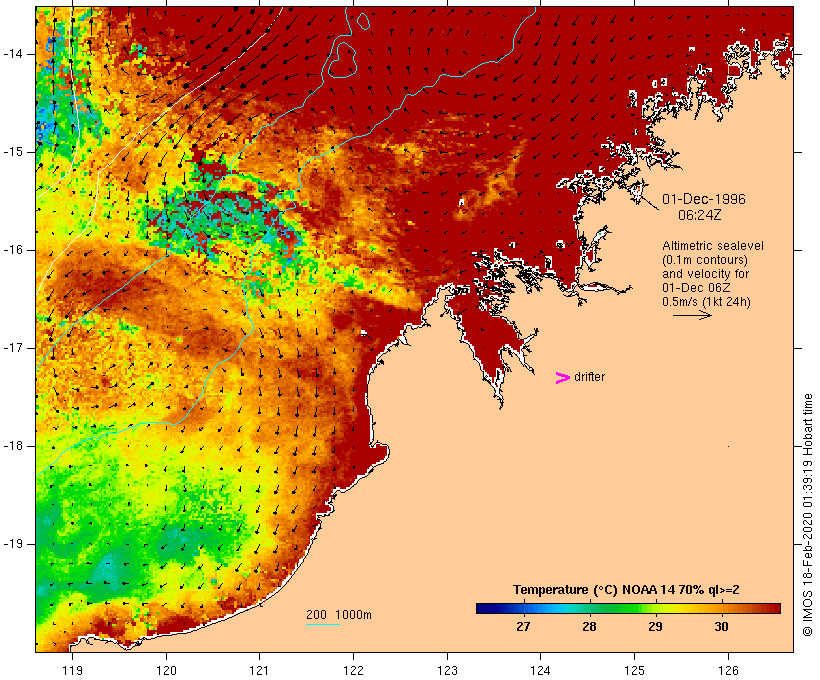Click colorbar label '28'

(x=589, y=627)
